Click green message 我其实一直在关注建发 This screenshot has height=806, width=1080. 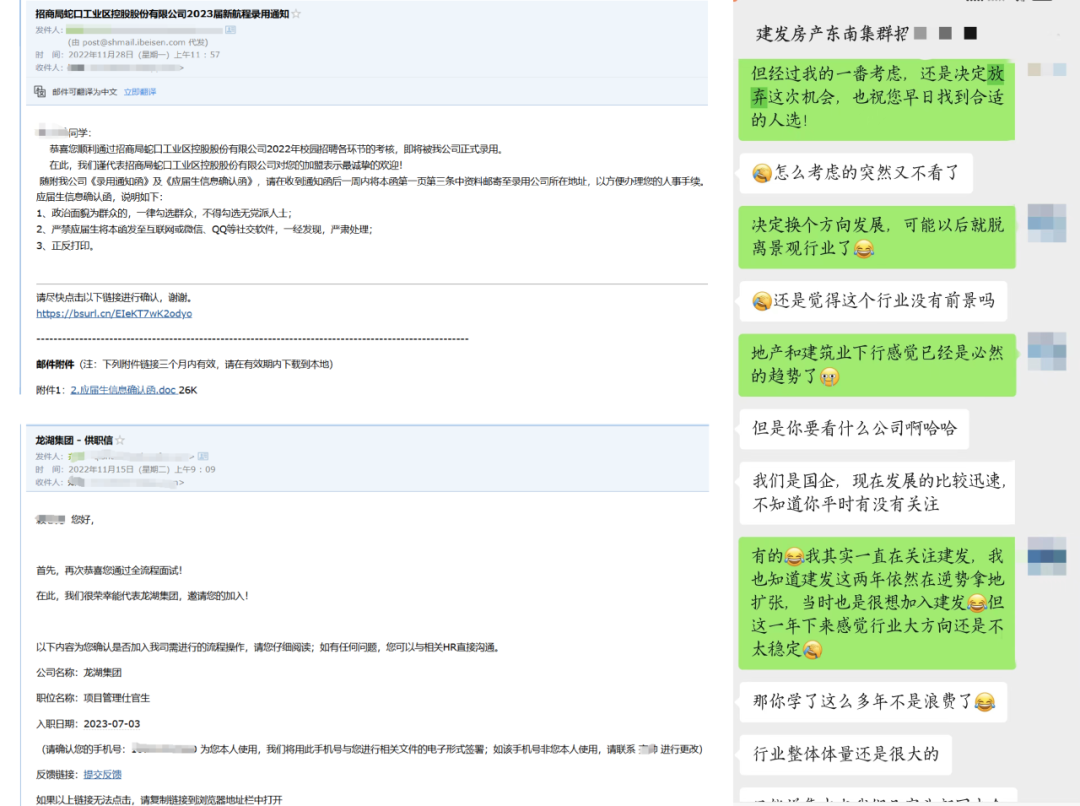877,603
